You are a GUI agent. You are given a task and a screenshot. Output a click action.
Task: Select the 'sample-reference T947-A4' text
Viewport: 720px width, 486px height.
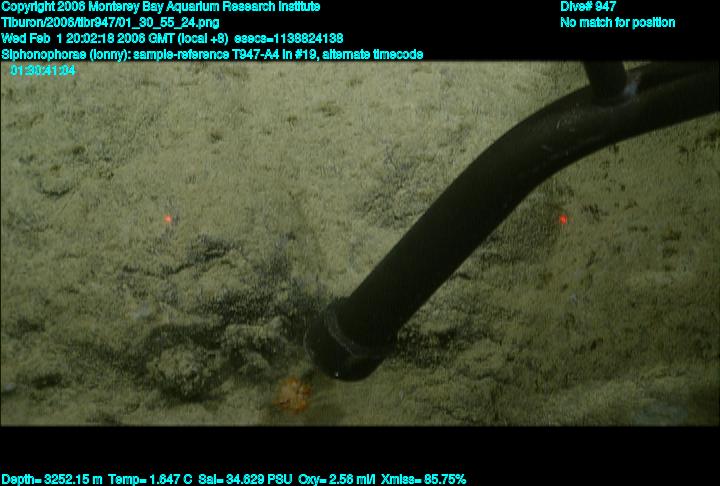[x=207, y=55]
